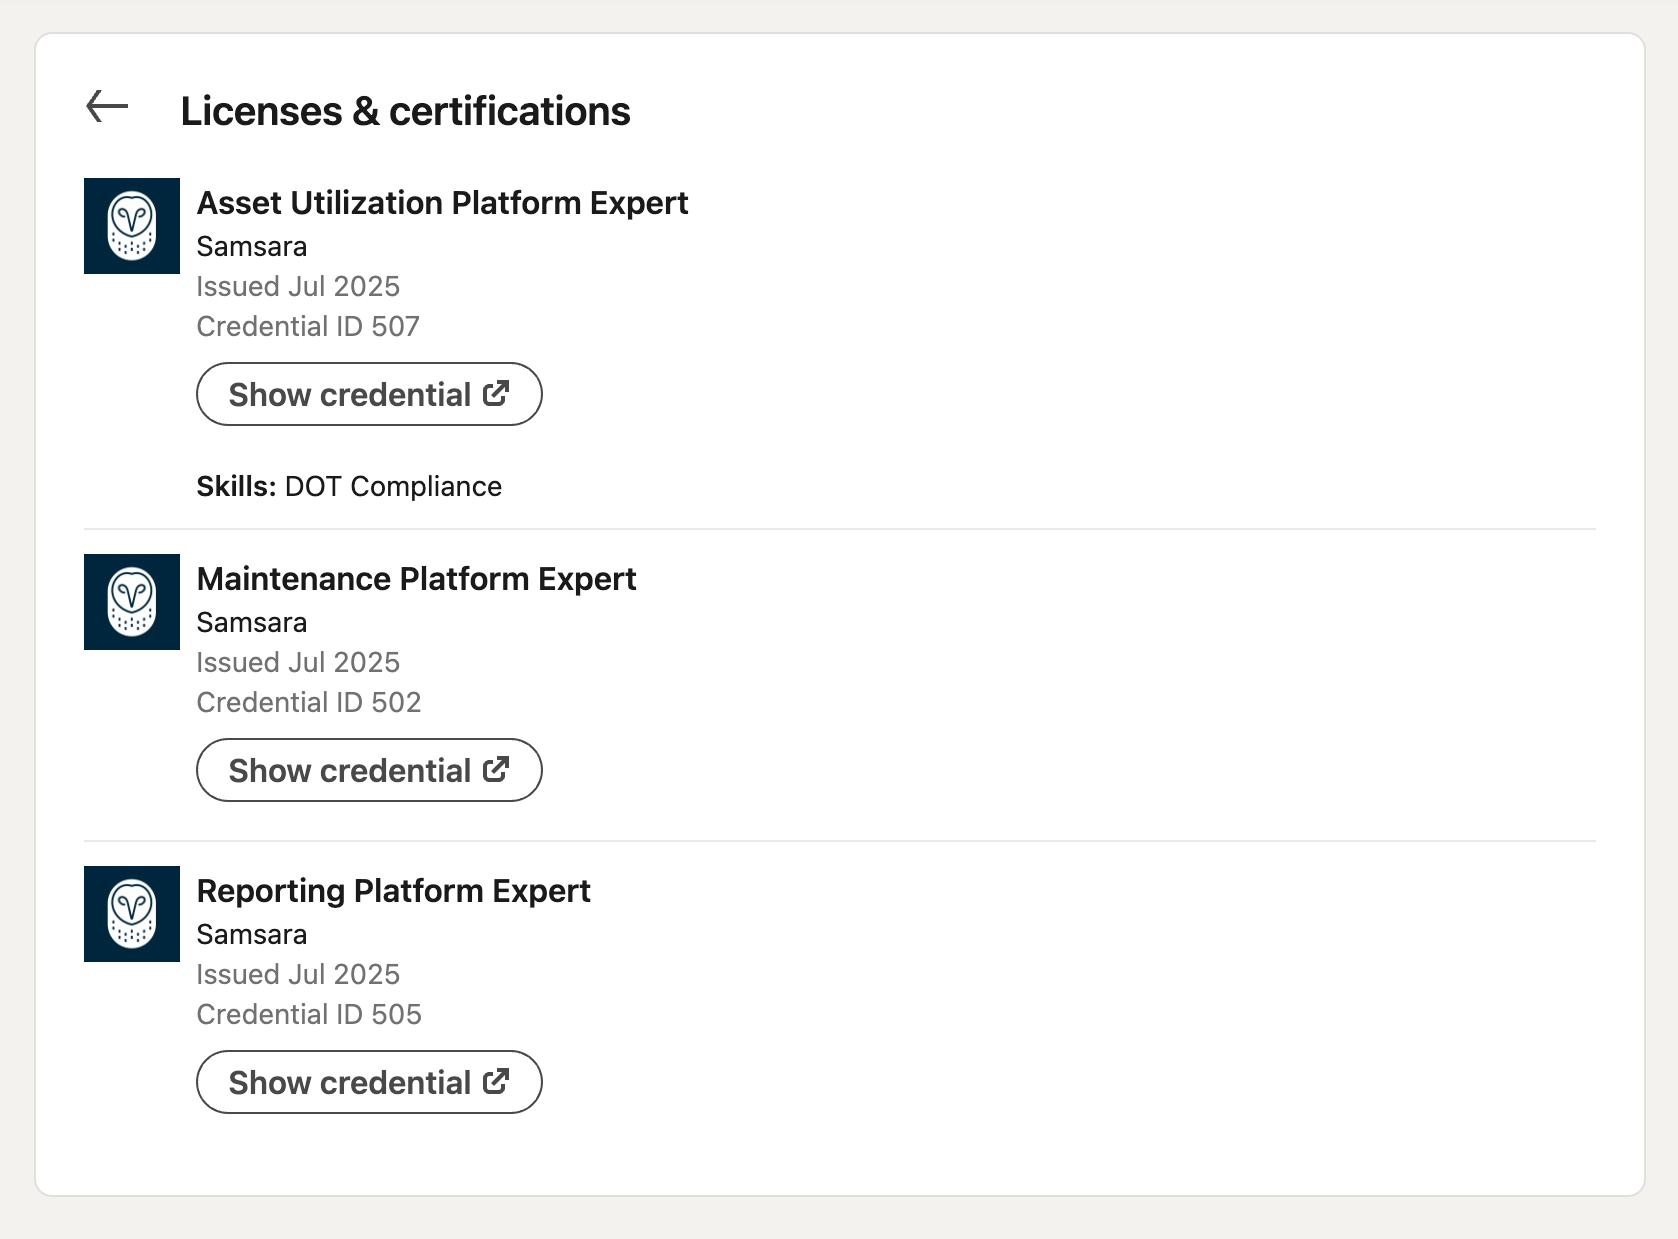Click the Samsara logo next to Reporting Platform Expert
1678x1239 pixels.
pos(131,914)
